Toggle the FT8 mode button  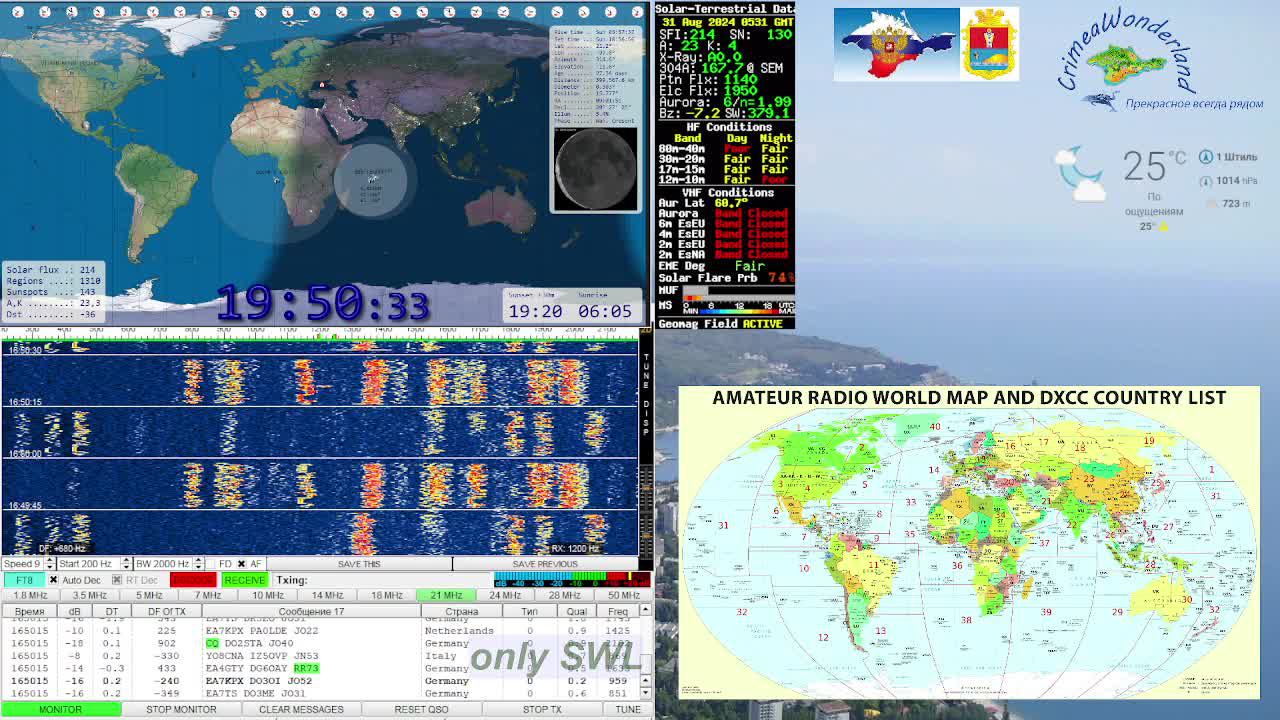(24, 580)
